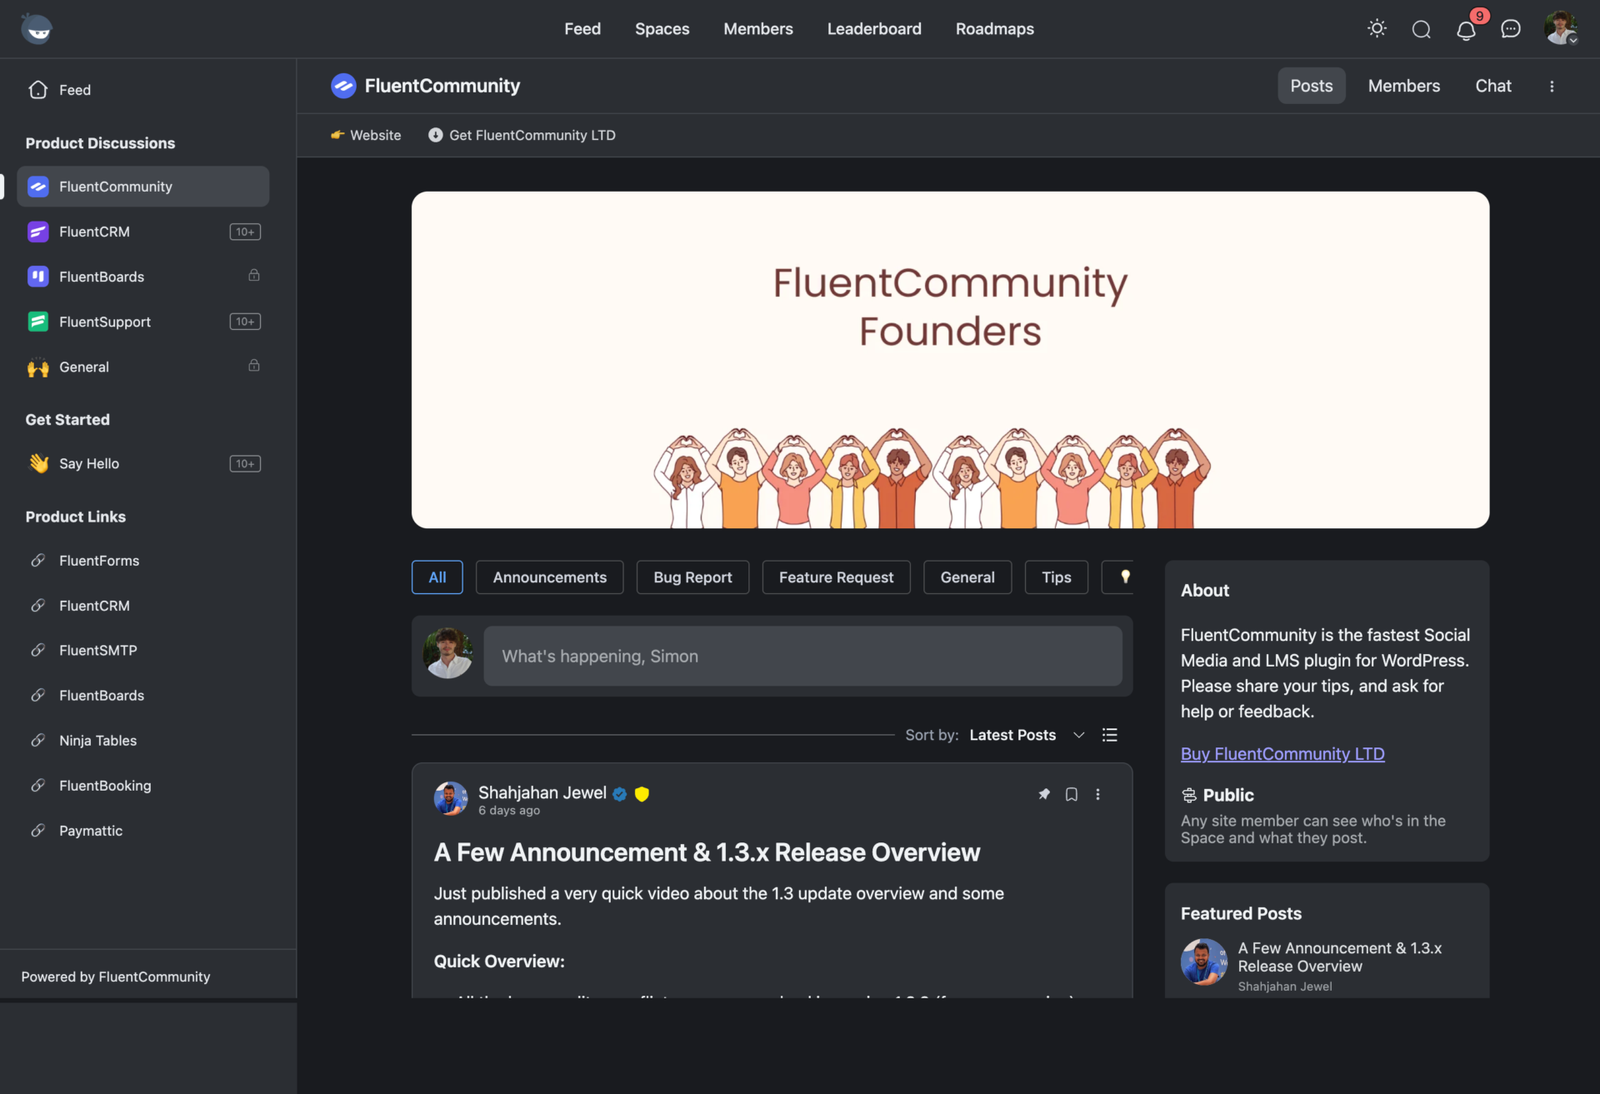Click FluentCRM 10+ unread badge
The width and height of the screenshot is (1600, 1094).
[245, 232]
